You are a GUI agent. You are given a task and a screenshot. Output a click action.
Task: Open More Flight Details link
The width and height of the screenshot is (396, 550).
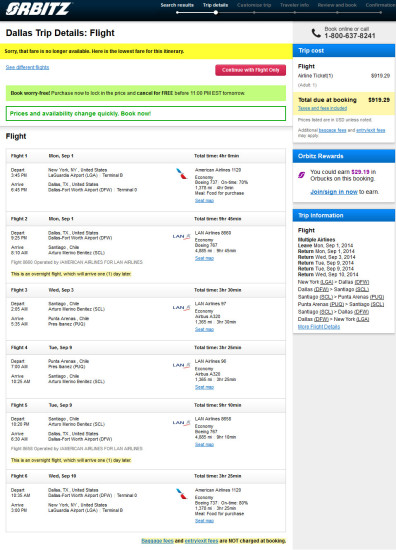[x=318, y=327]
